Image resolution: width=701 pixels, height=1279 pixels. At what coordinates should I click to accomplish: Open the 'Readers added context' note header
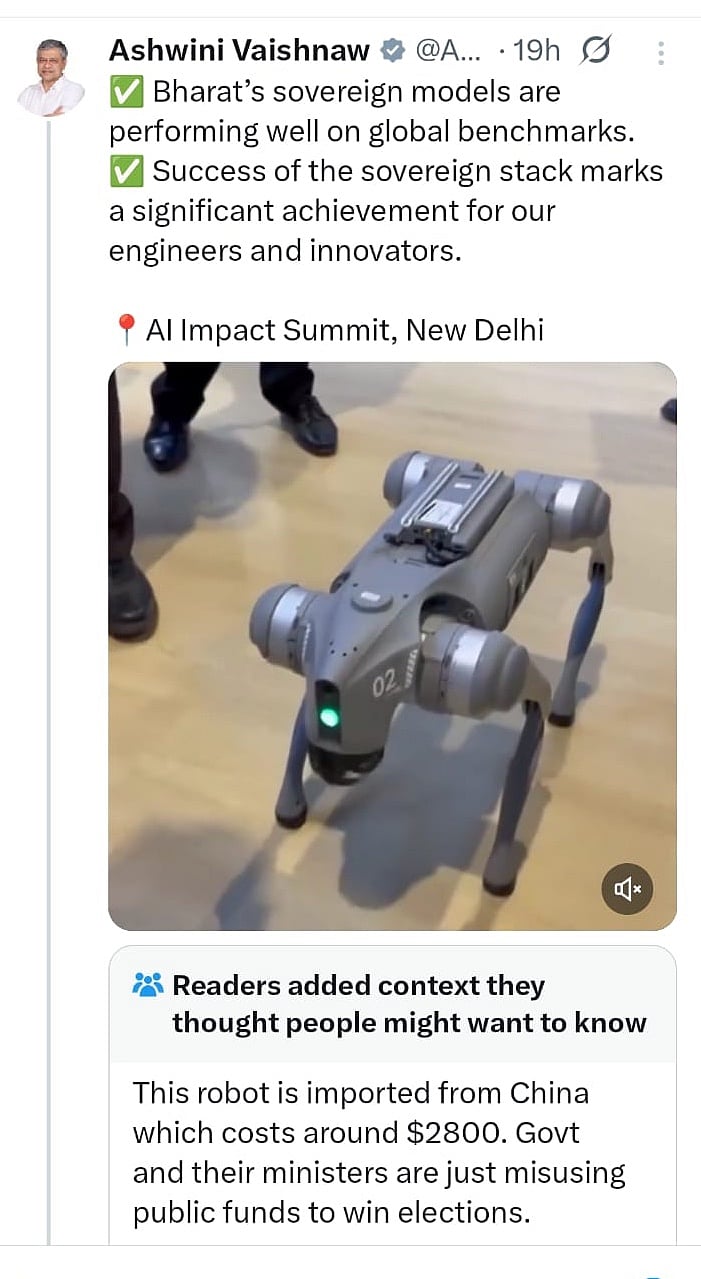click(392, 1004)
